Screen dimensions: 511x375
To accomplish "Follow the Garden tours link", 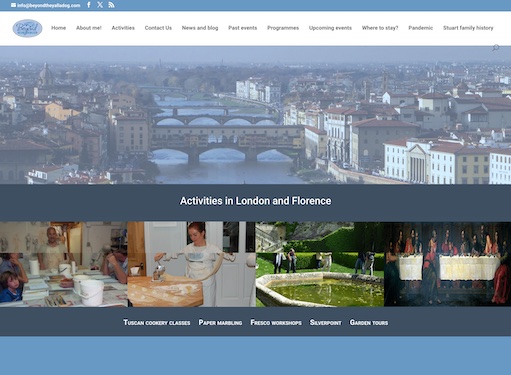I will tap(369, 322).
